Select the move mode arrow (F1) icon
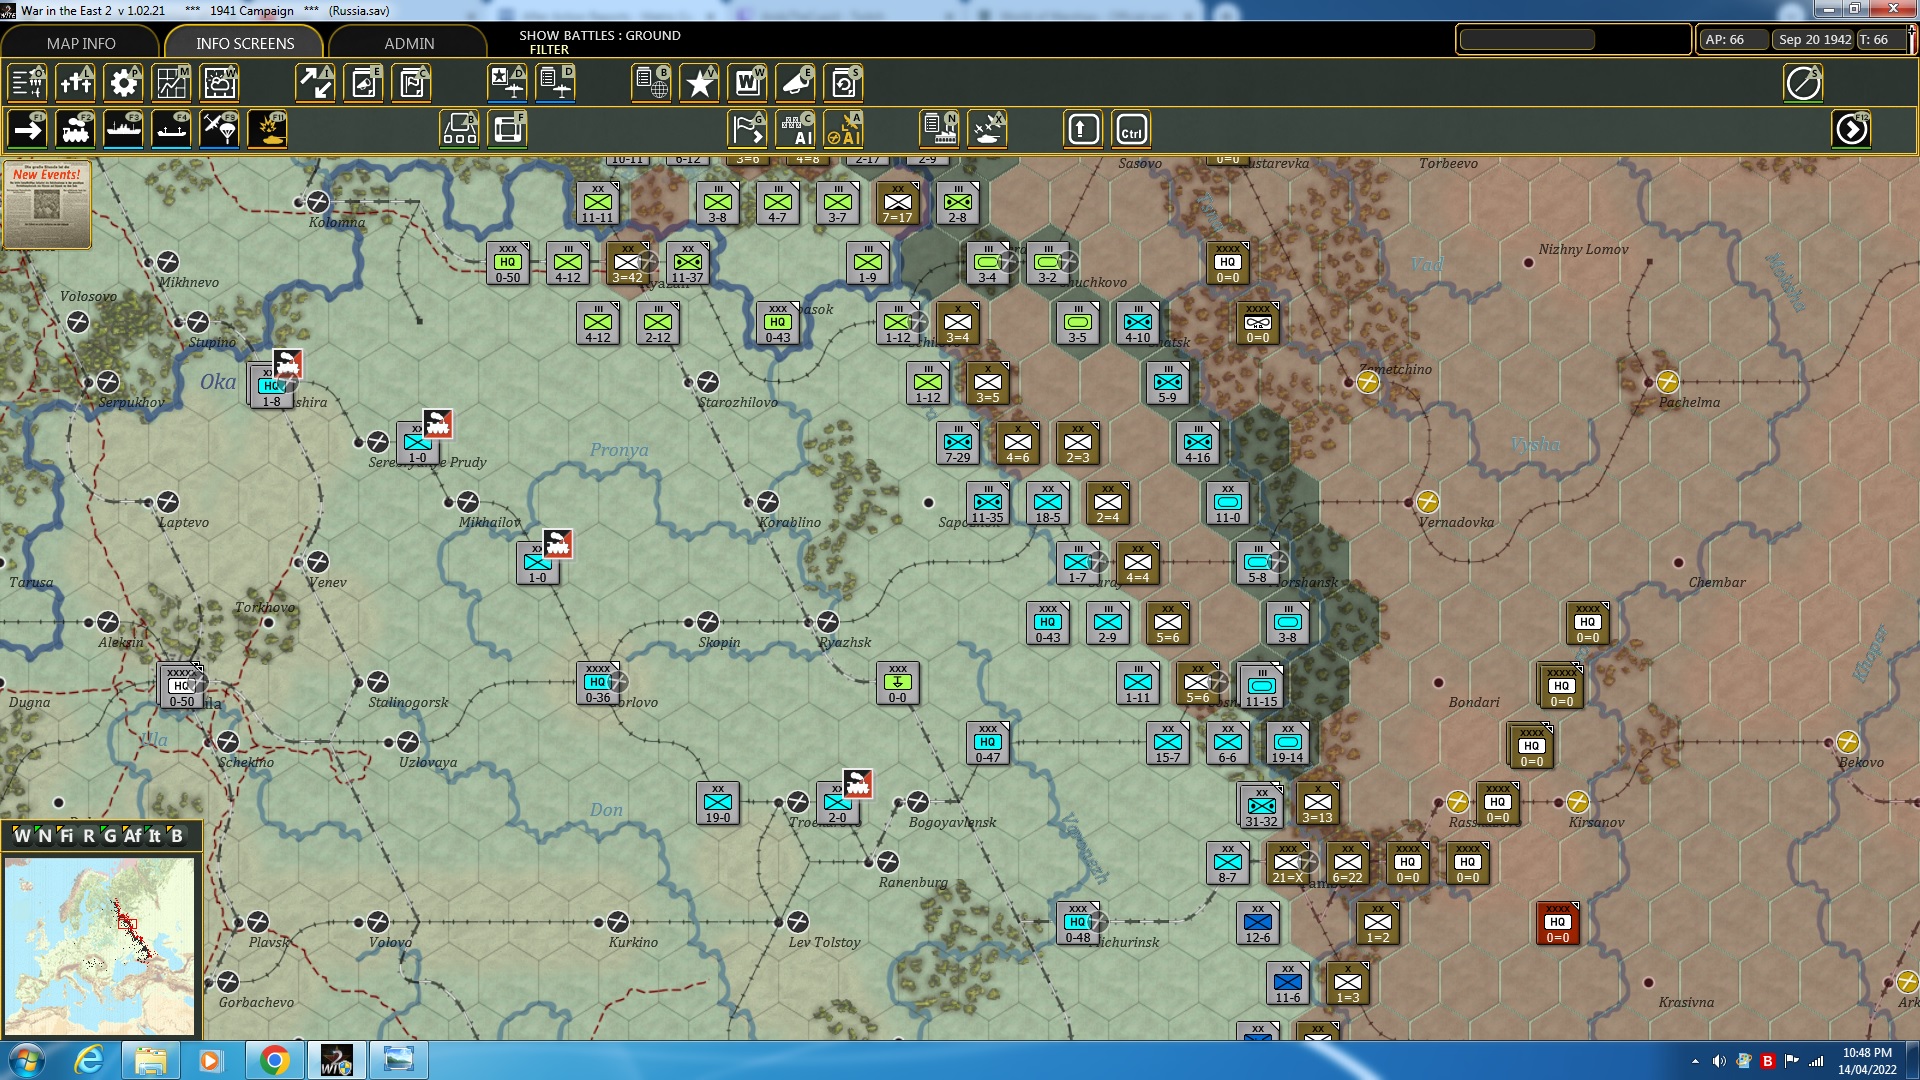 (x=27, y=129)
